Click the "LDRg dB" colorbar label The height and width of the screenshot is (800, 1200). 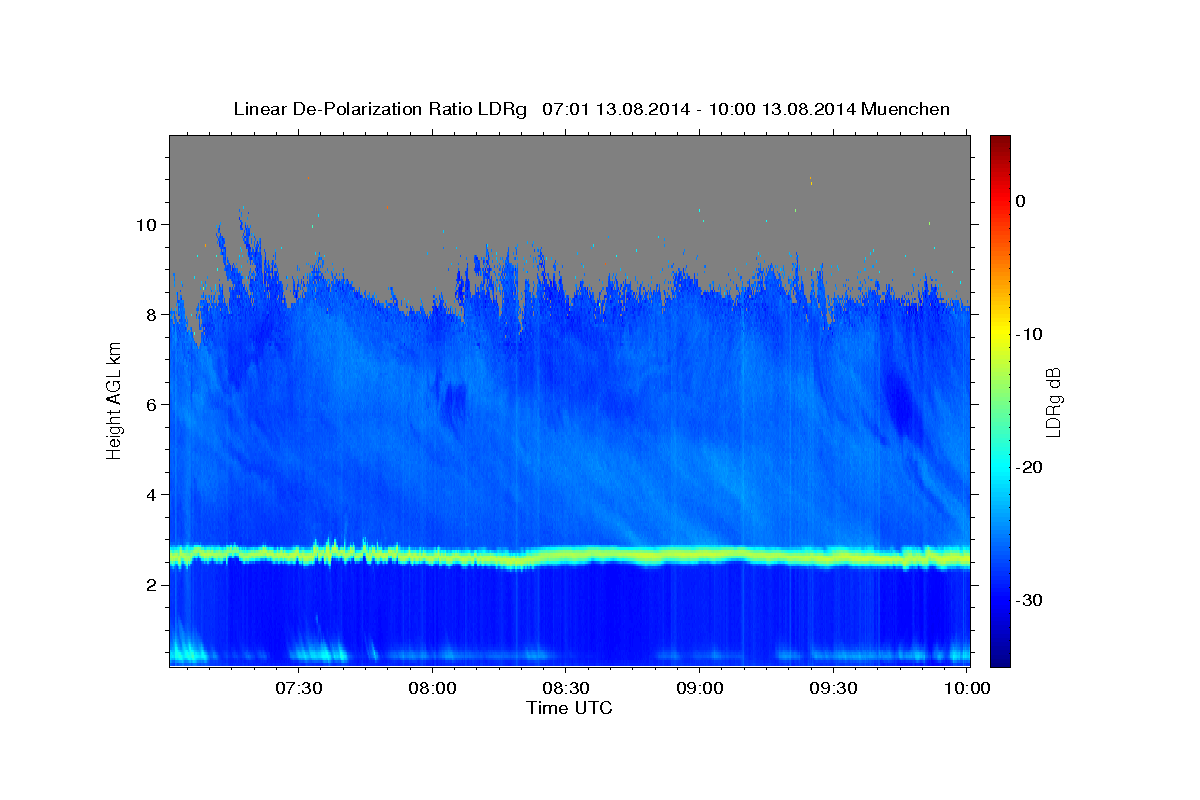1052,400
